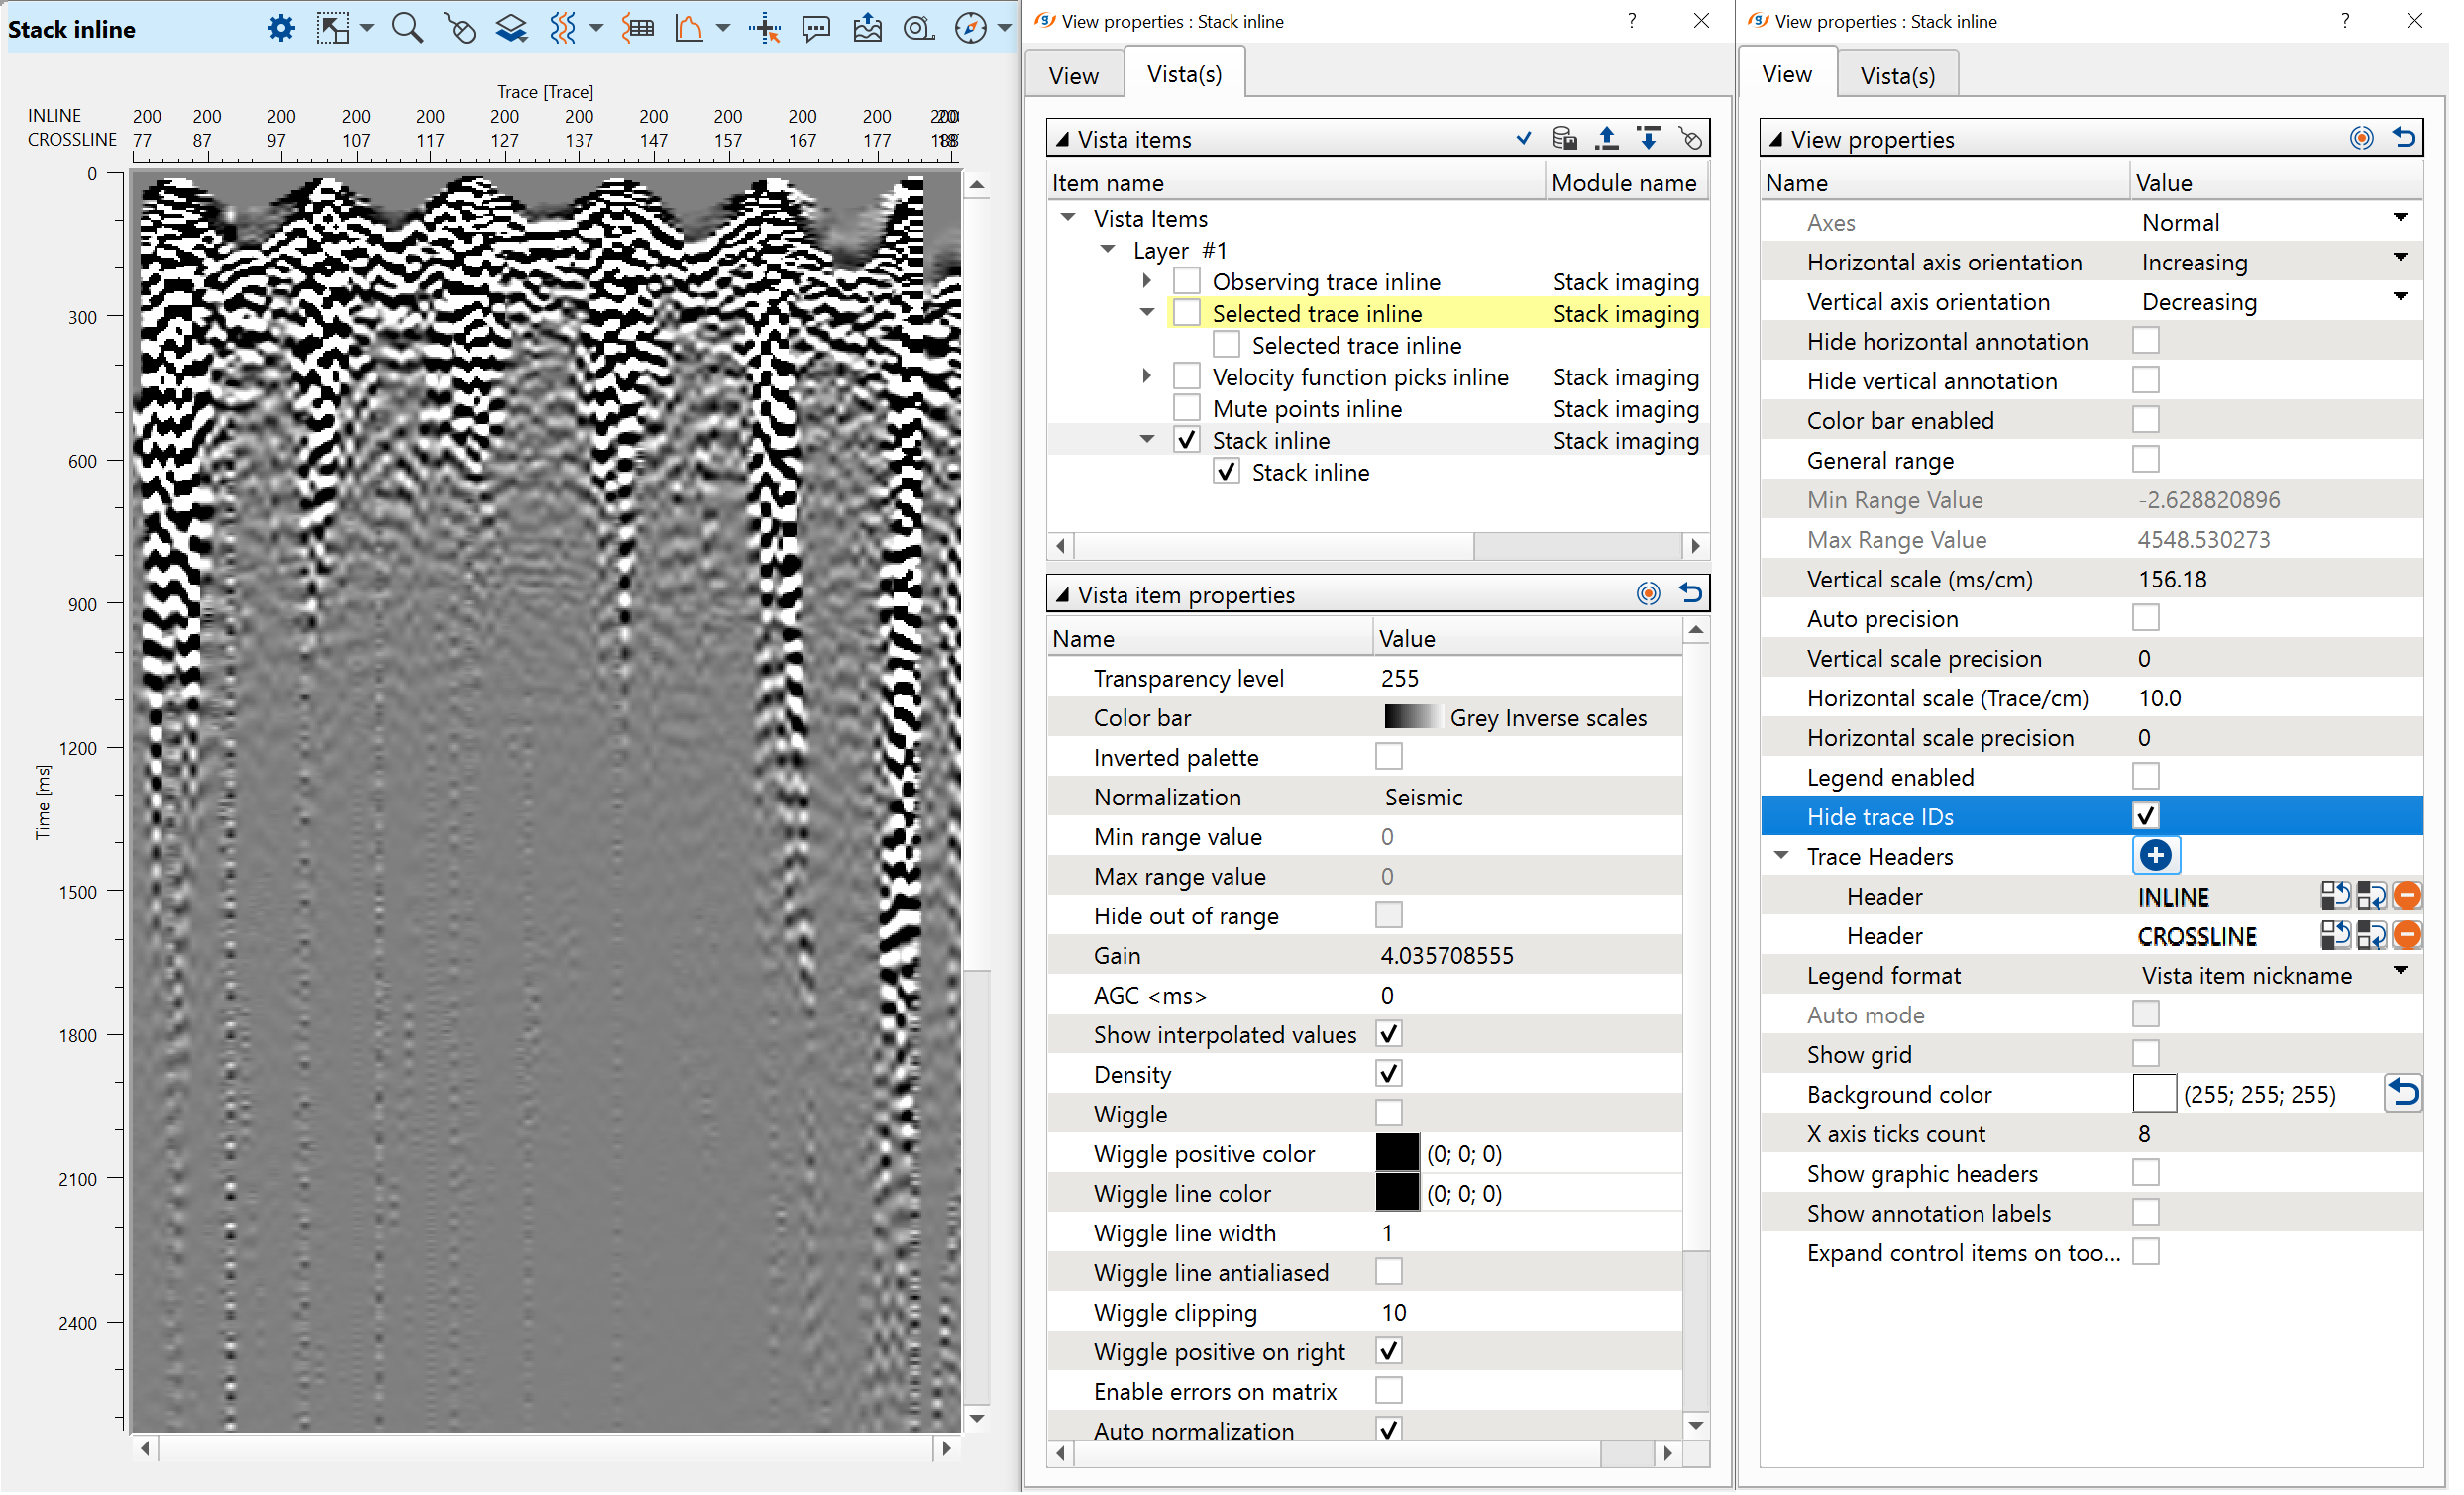The height and width of the screenshot is (1495, 2464).
Task: Enable the Wiggle checkbox
Action: (1389, 1113)
